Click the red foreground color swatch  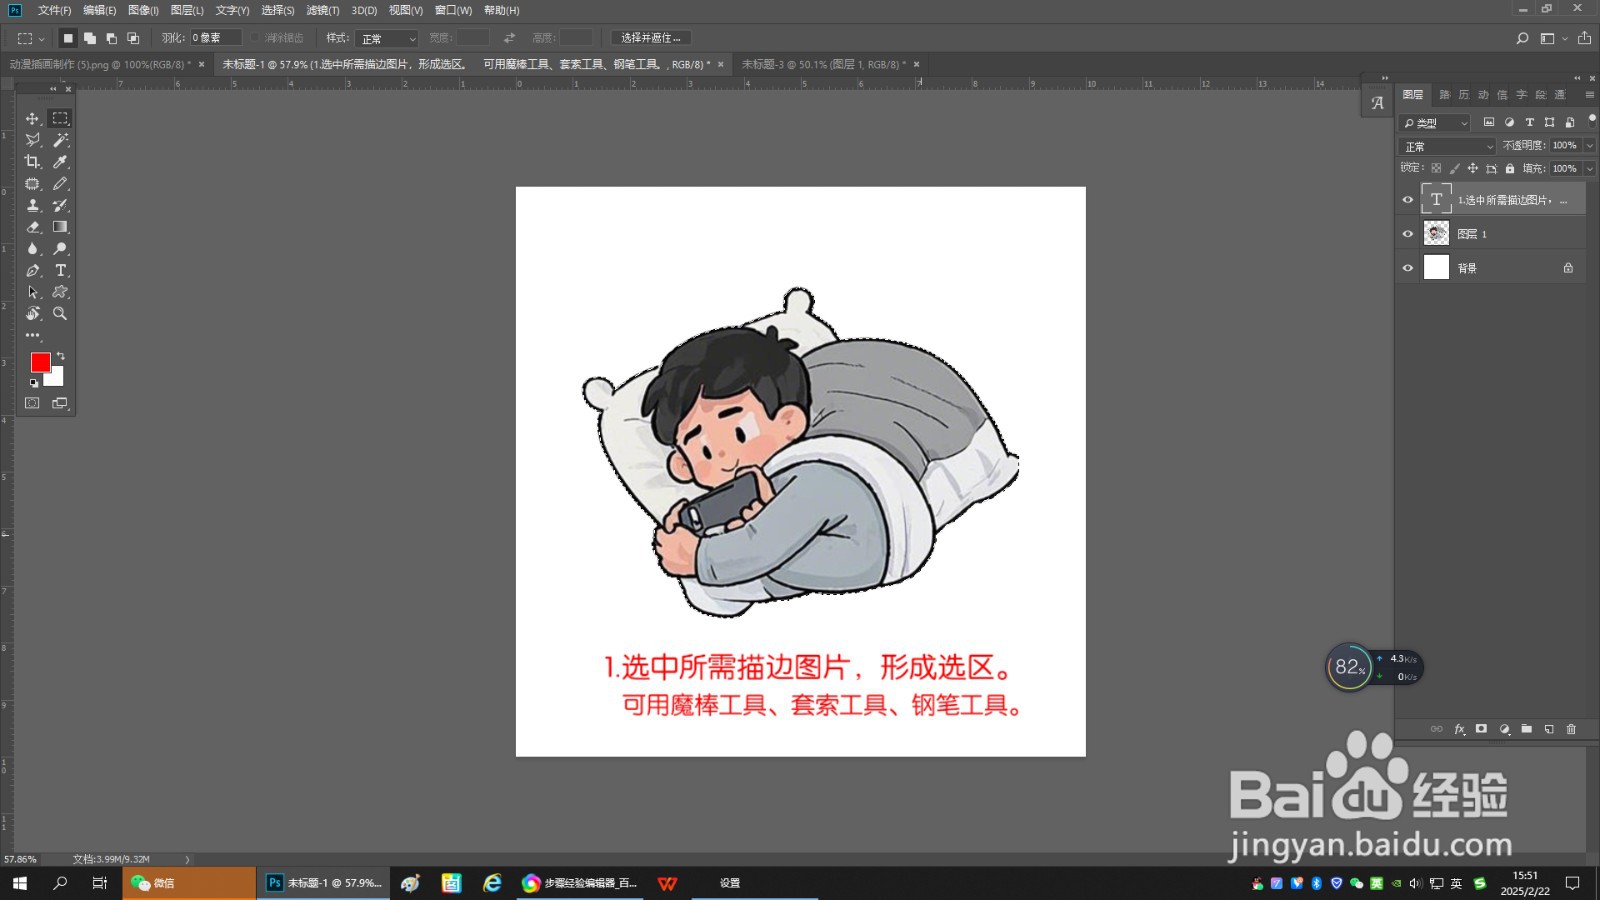40,362
